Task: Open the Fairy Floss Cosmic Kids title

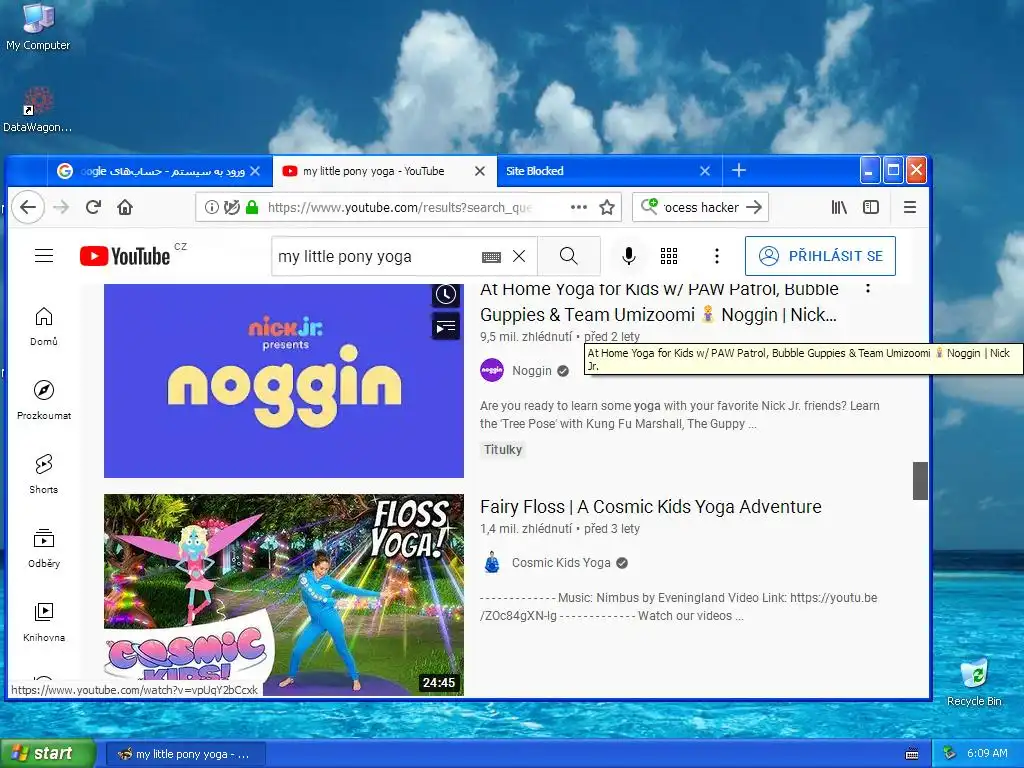Action: pyautogui.click(x=650, y=507)
